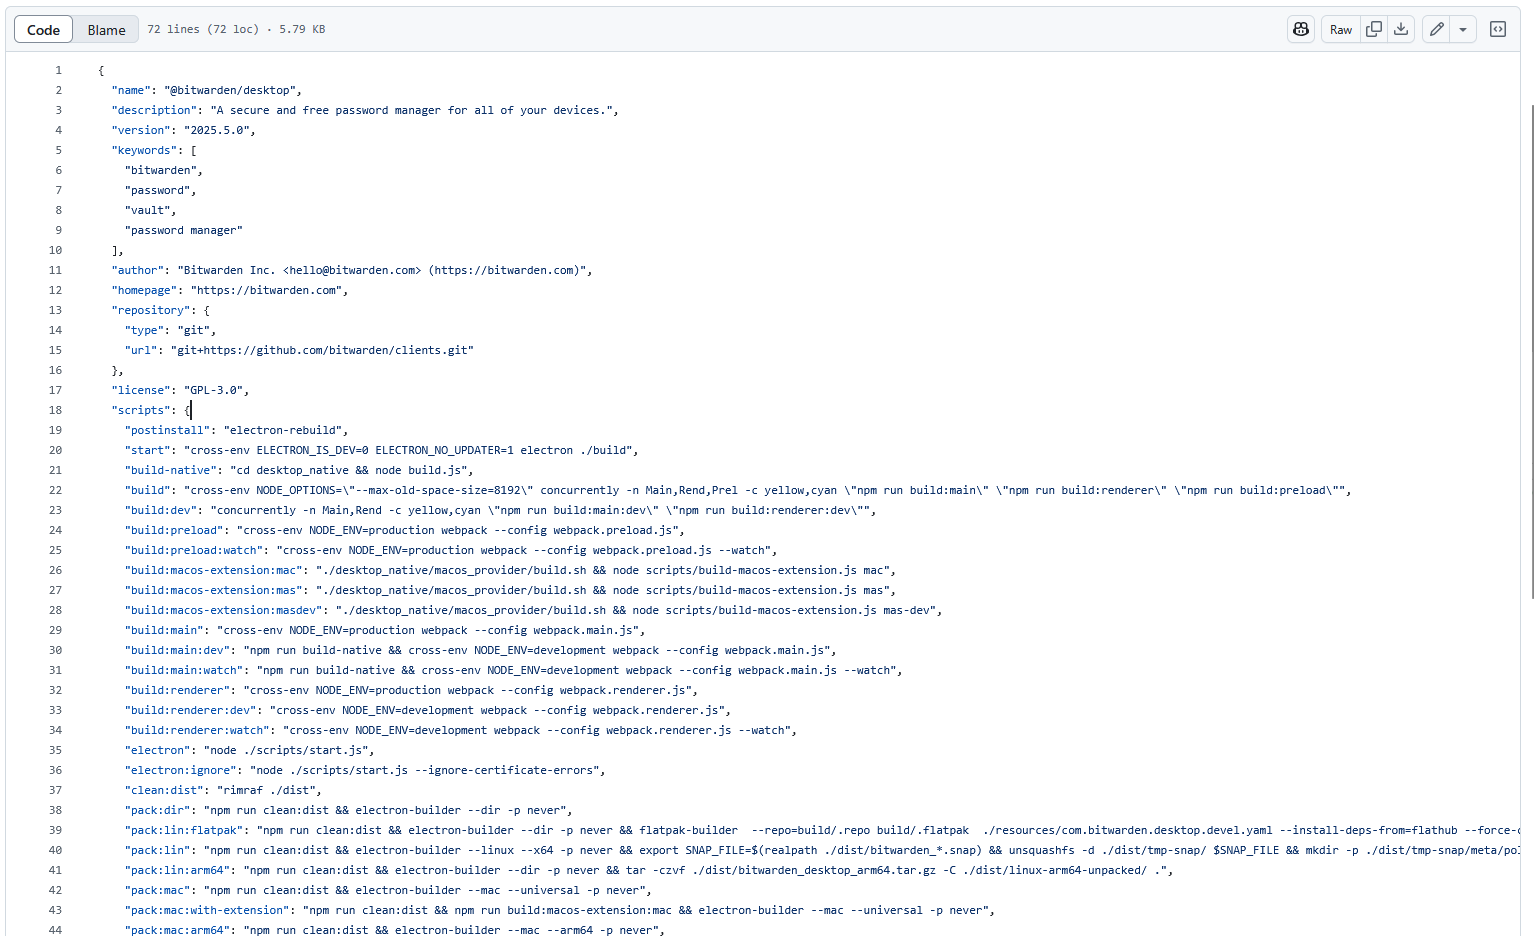
Task: Click the "pack:lin:arm64" script key
Action: (177, 870)
